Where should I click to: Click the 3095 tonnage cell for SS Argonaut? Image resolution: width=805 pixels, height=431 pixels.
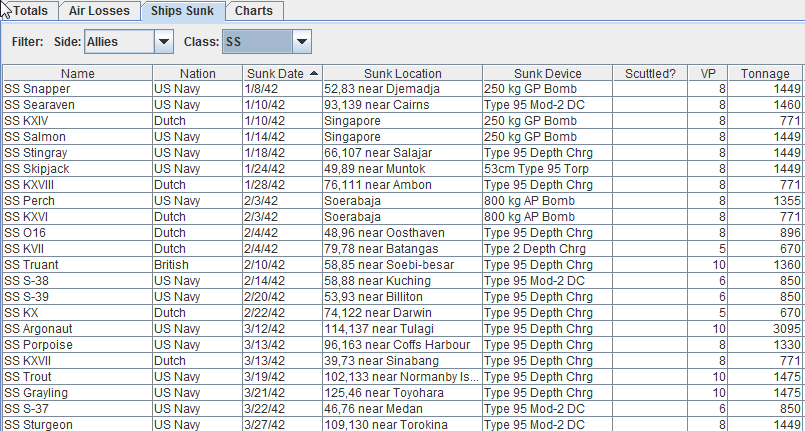click(765, 329)
